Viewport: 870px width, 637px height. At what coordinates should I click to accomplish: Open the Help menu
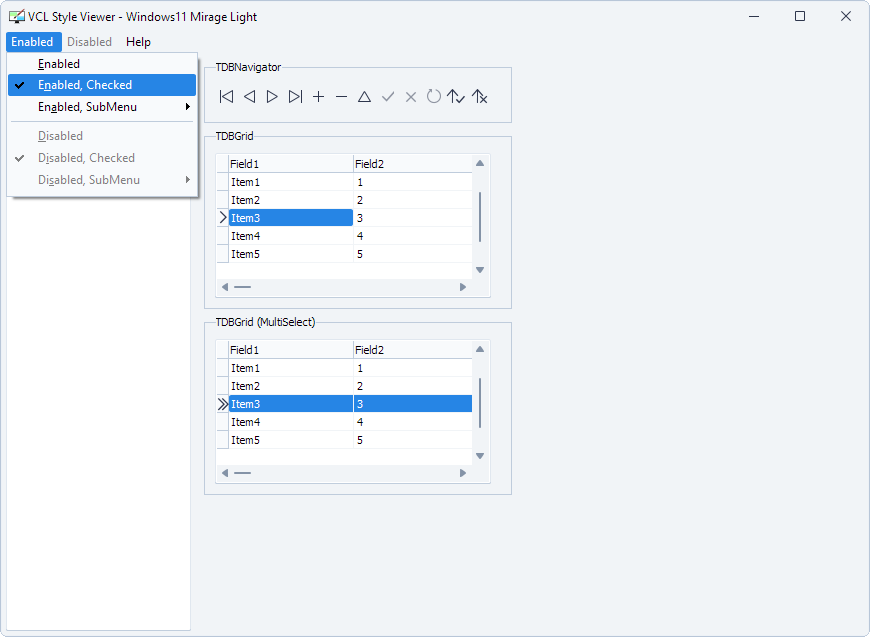coord(138,42)
